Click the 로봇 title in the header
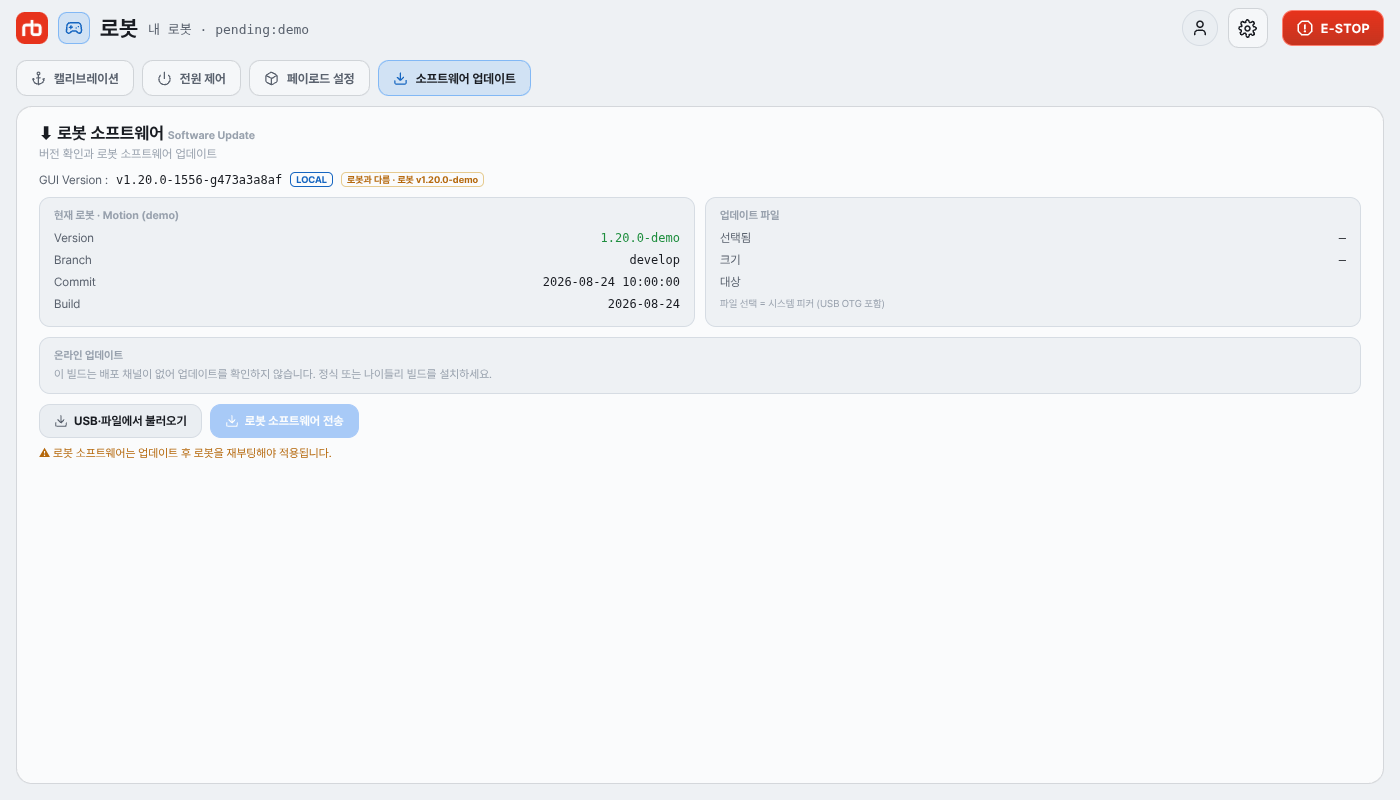1400x800 pixels. [x=118, y=28]
